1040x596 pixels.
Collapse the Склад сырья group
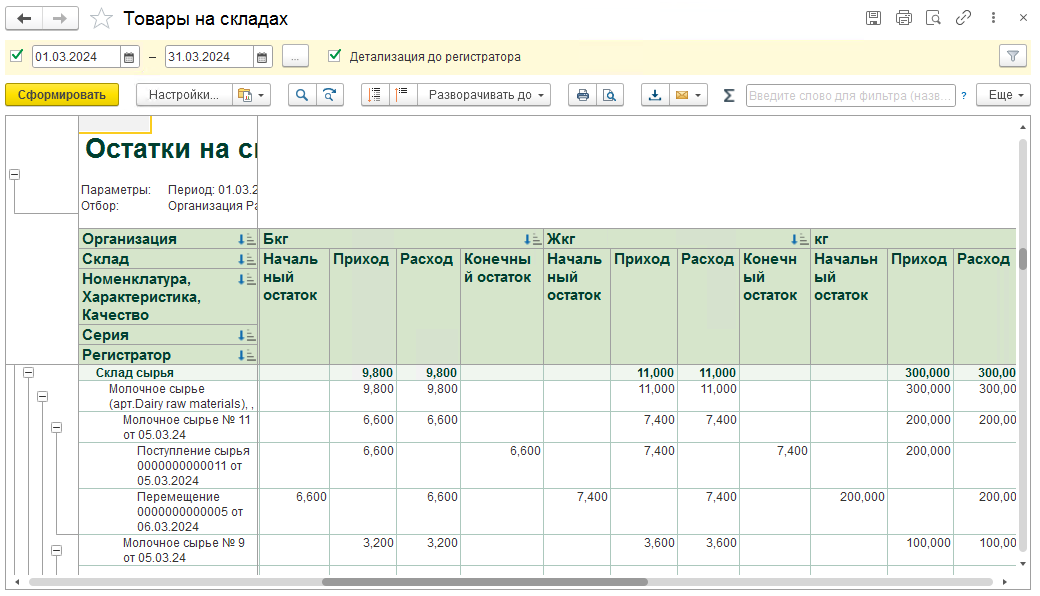pos(29,373)
